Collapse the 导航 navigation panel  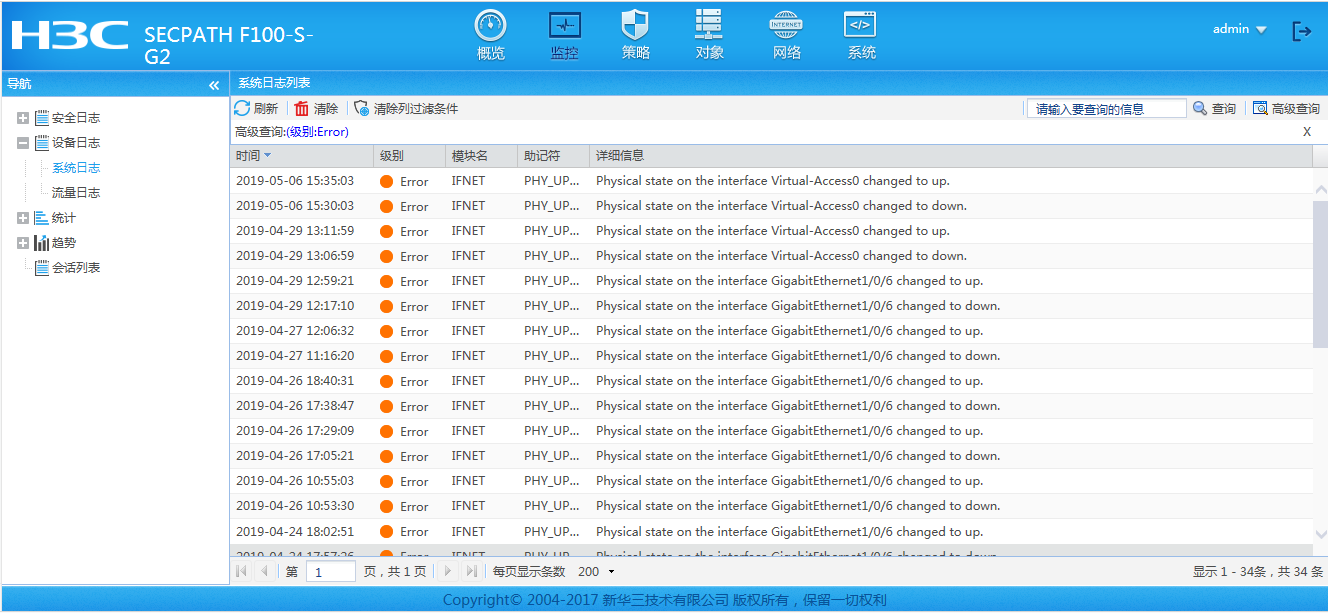[214, 86]
